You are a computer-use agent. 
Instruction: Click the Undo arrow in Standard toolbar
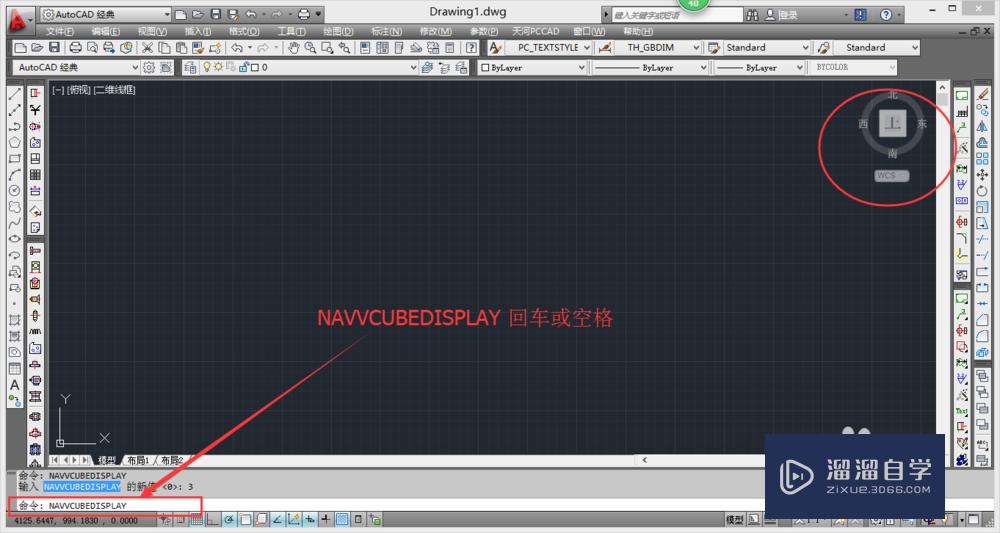[x=237, y=47]
